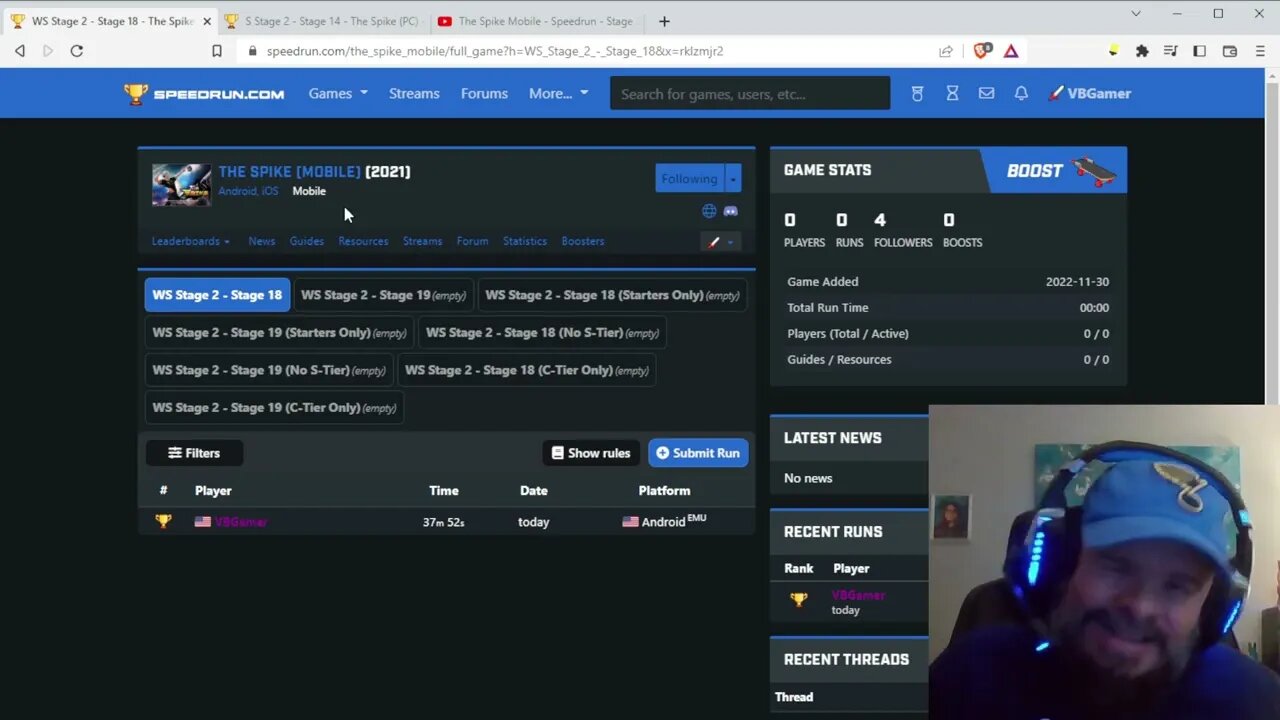Viewport: 1280px width, 720px height.
Task: Select WS Stage 2 - Stage 19 (Starters Only)
Action: click(279, 332)
